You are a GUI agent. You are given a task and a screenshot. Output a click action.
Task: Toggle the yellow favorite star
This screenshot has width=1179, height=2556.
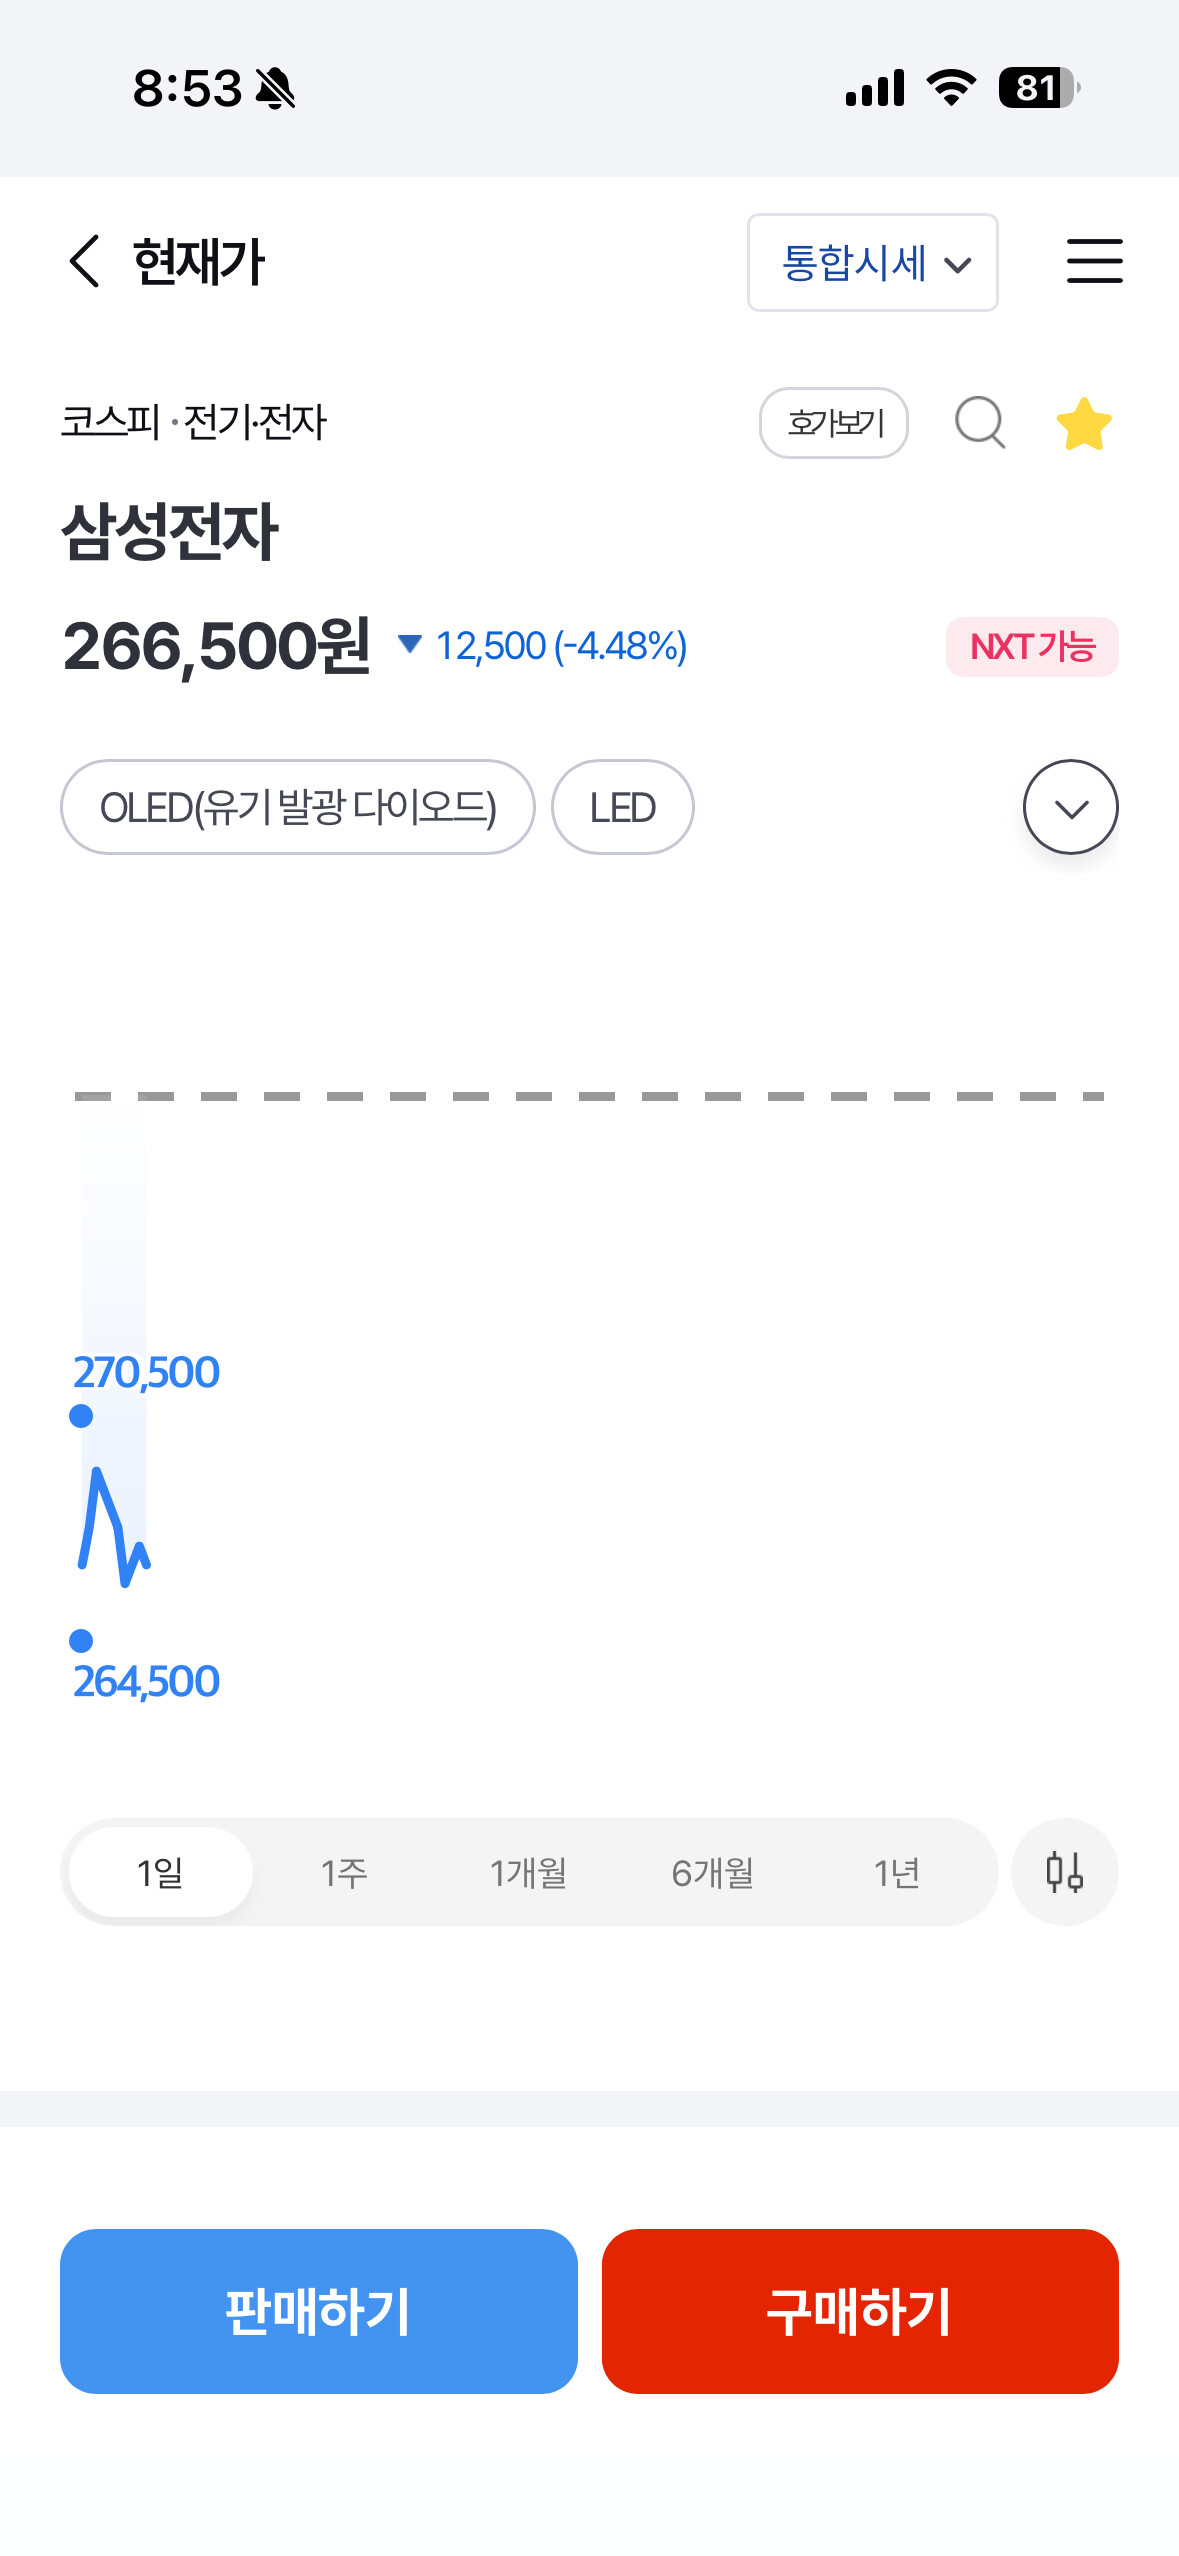pyautogui.click(x=1084, y=423)
